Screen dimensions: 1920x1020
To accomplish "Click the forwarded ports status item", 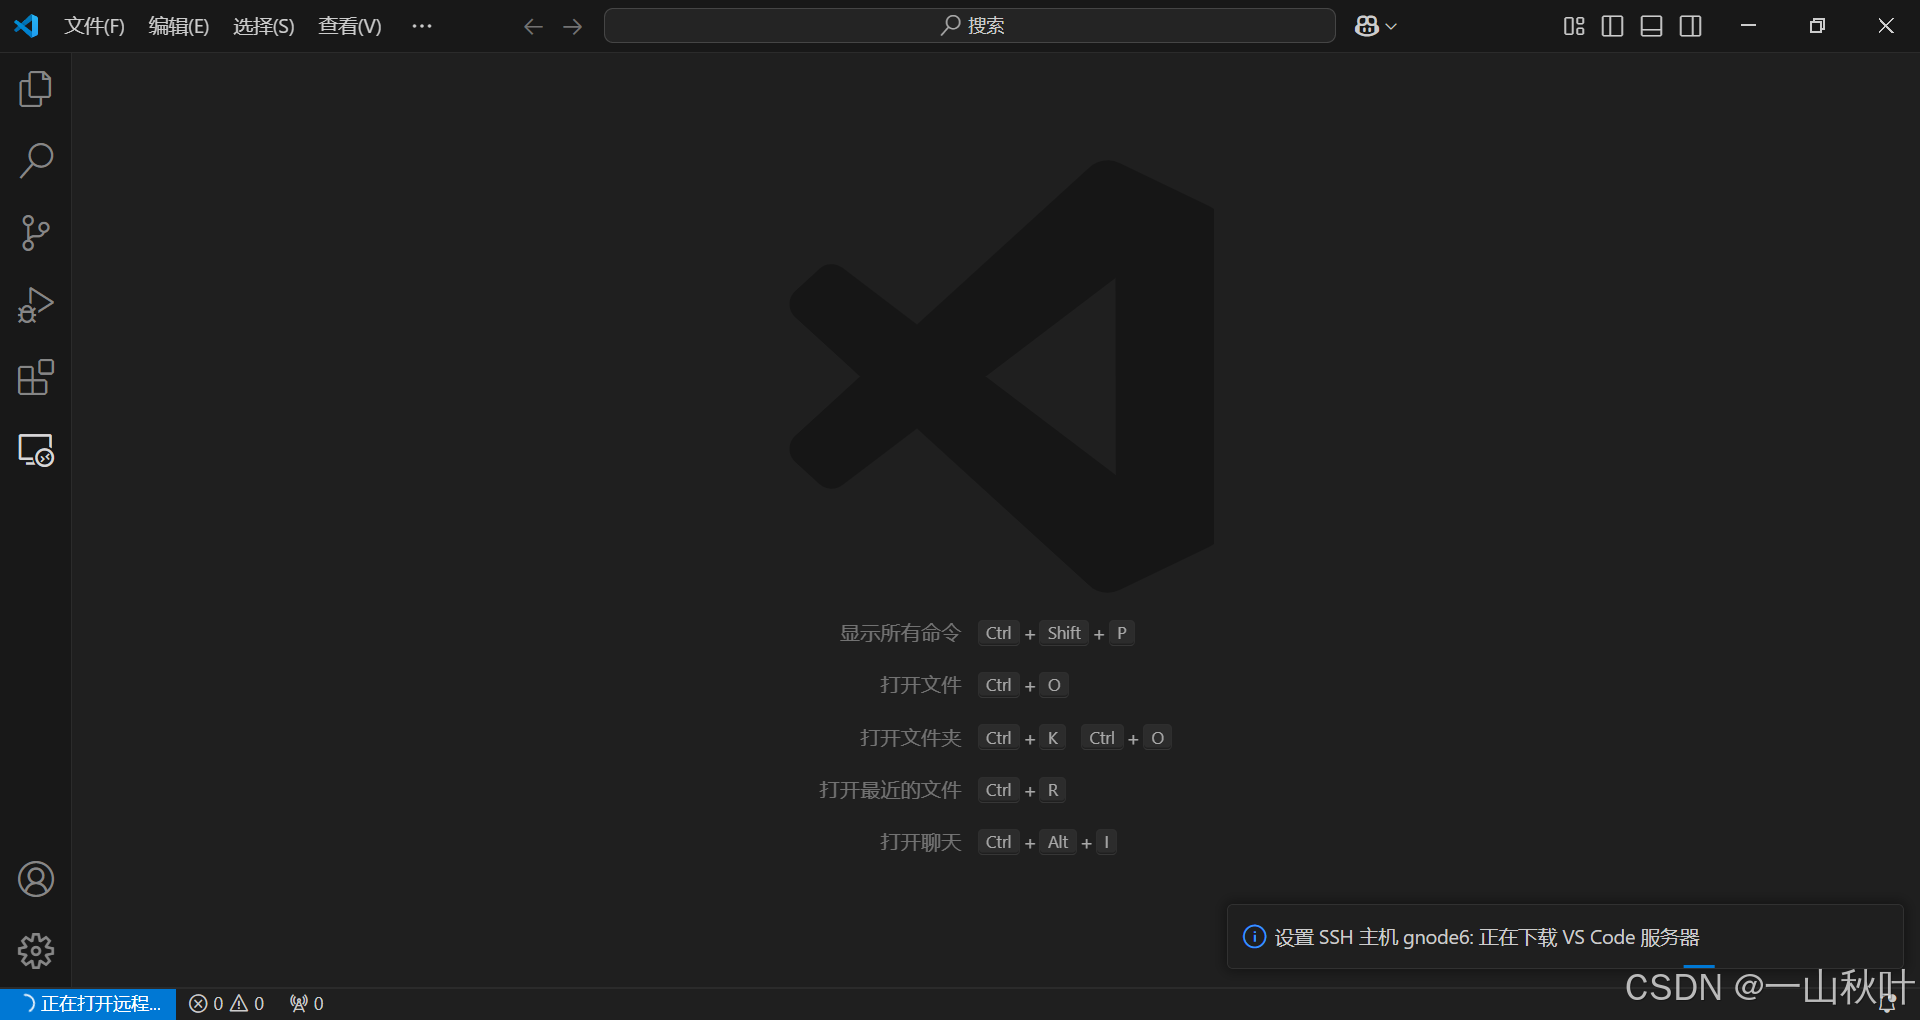I will point(307,1004).
